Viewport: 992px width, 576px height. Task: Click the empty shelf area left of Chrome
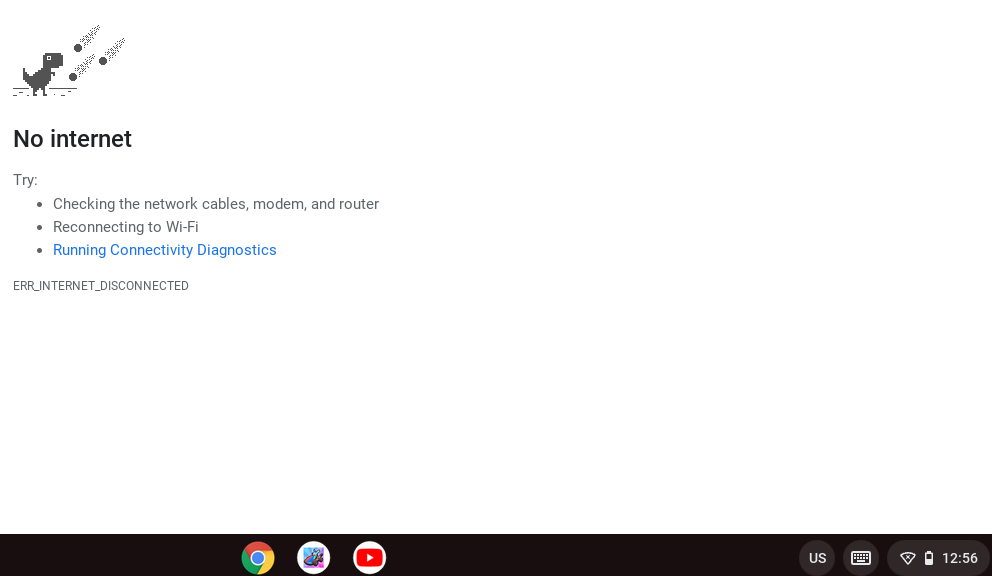[x=120, y=556]
